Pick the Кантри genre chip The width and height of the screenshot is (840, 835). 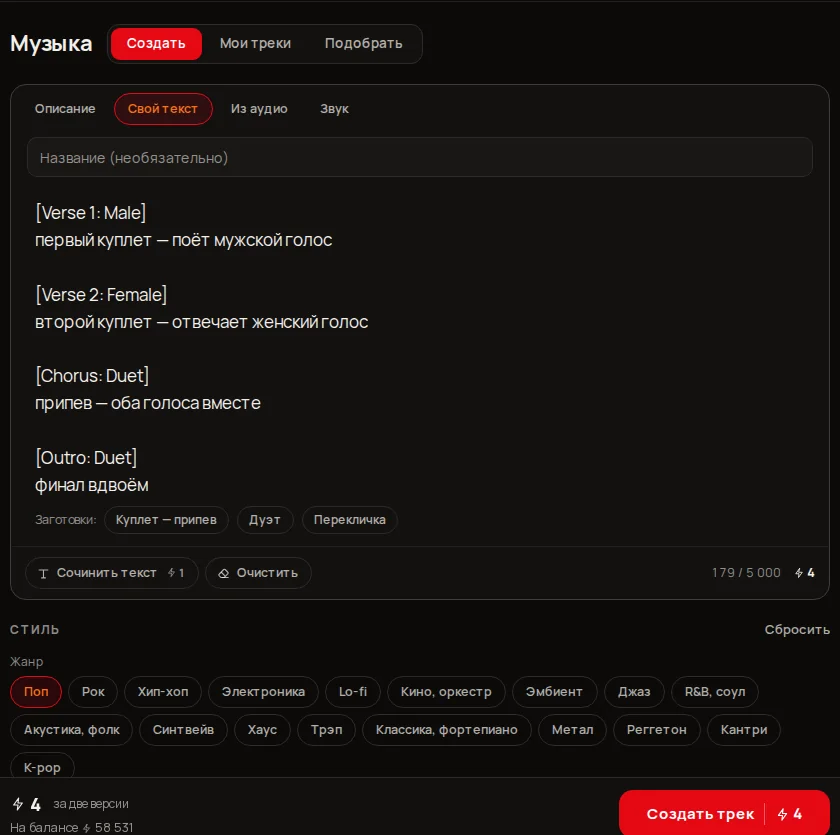pos(744,729)
